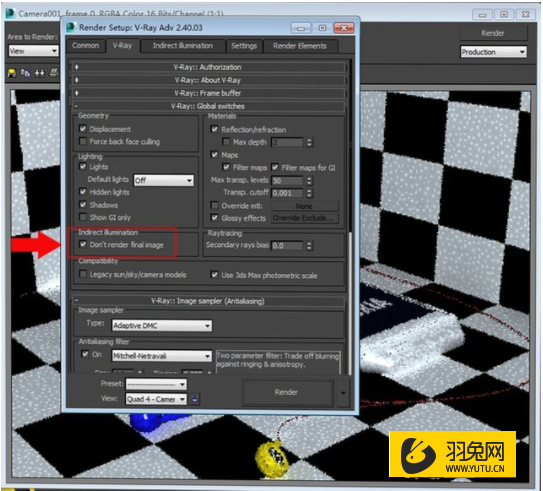Close the Render Setup dialog

coord(344,28)
